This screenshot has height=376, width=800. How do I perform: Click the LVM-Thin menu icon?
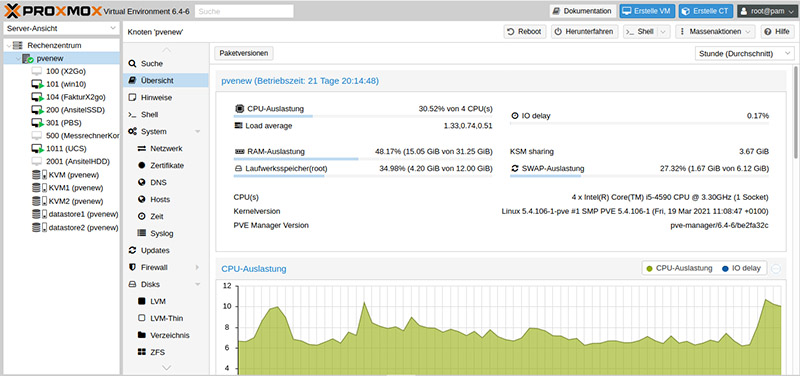pos(142,318)
